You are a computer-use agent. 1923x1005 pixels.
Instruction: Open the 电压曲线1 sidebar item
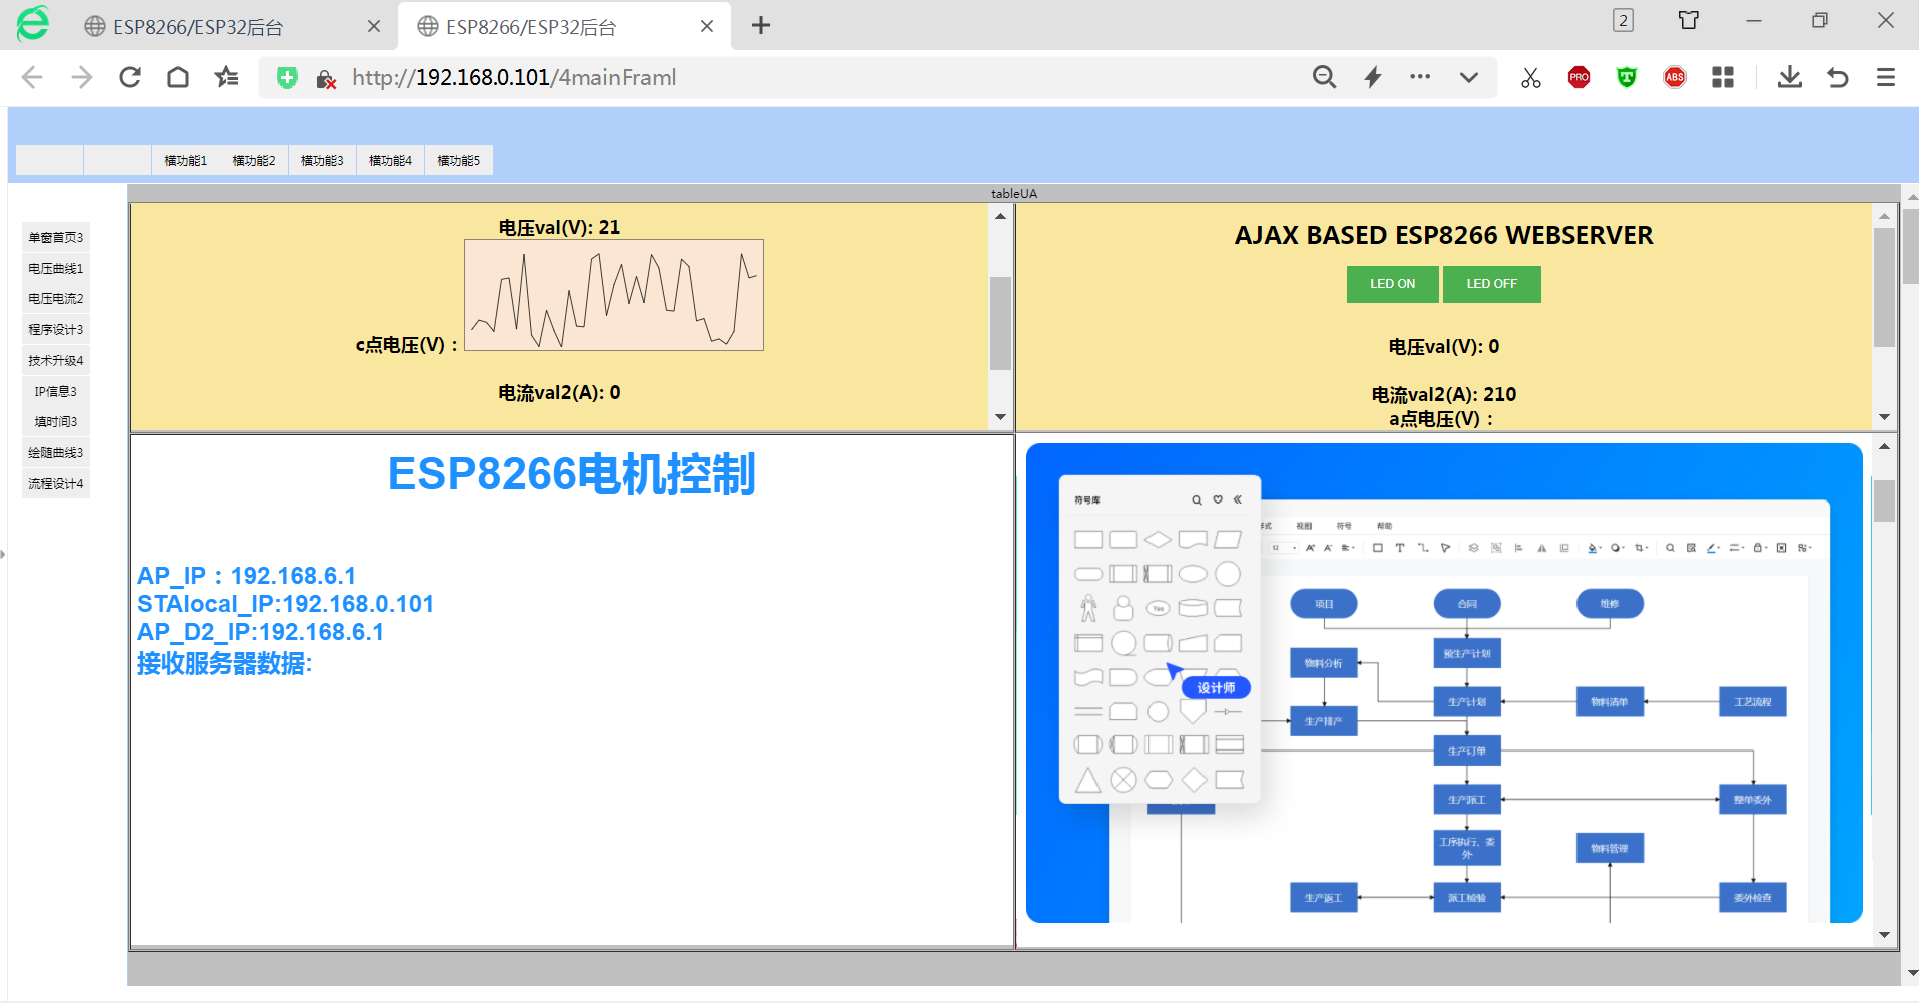[56, 268]
